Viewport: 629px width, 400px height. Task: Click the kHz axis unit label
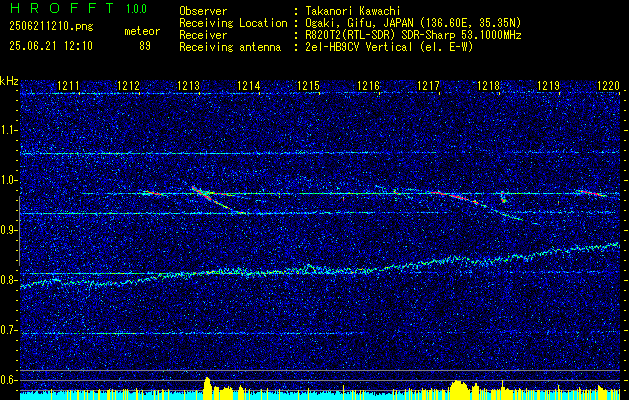point(9,81)
